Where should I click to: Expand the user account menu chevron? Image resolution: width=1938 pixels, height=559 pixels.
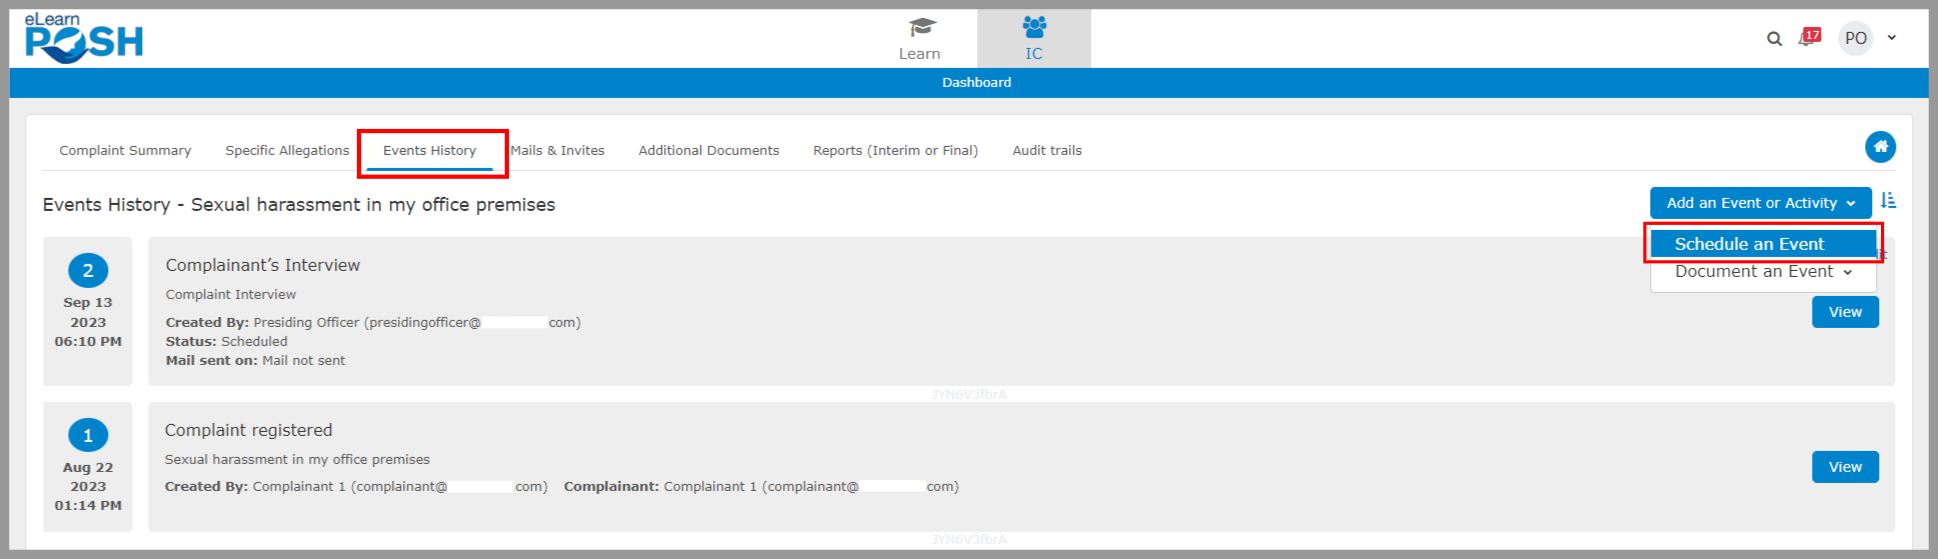point(1892,38)
